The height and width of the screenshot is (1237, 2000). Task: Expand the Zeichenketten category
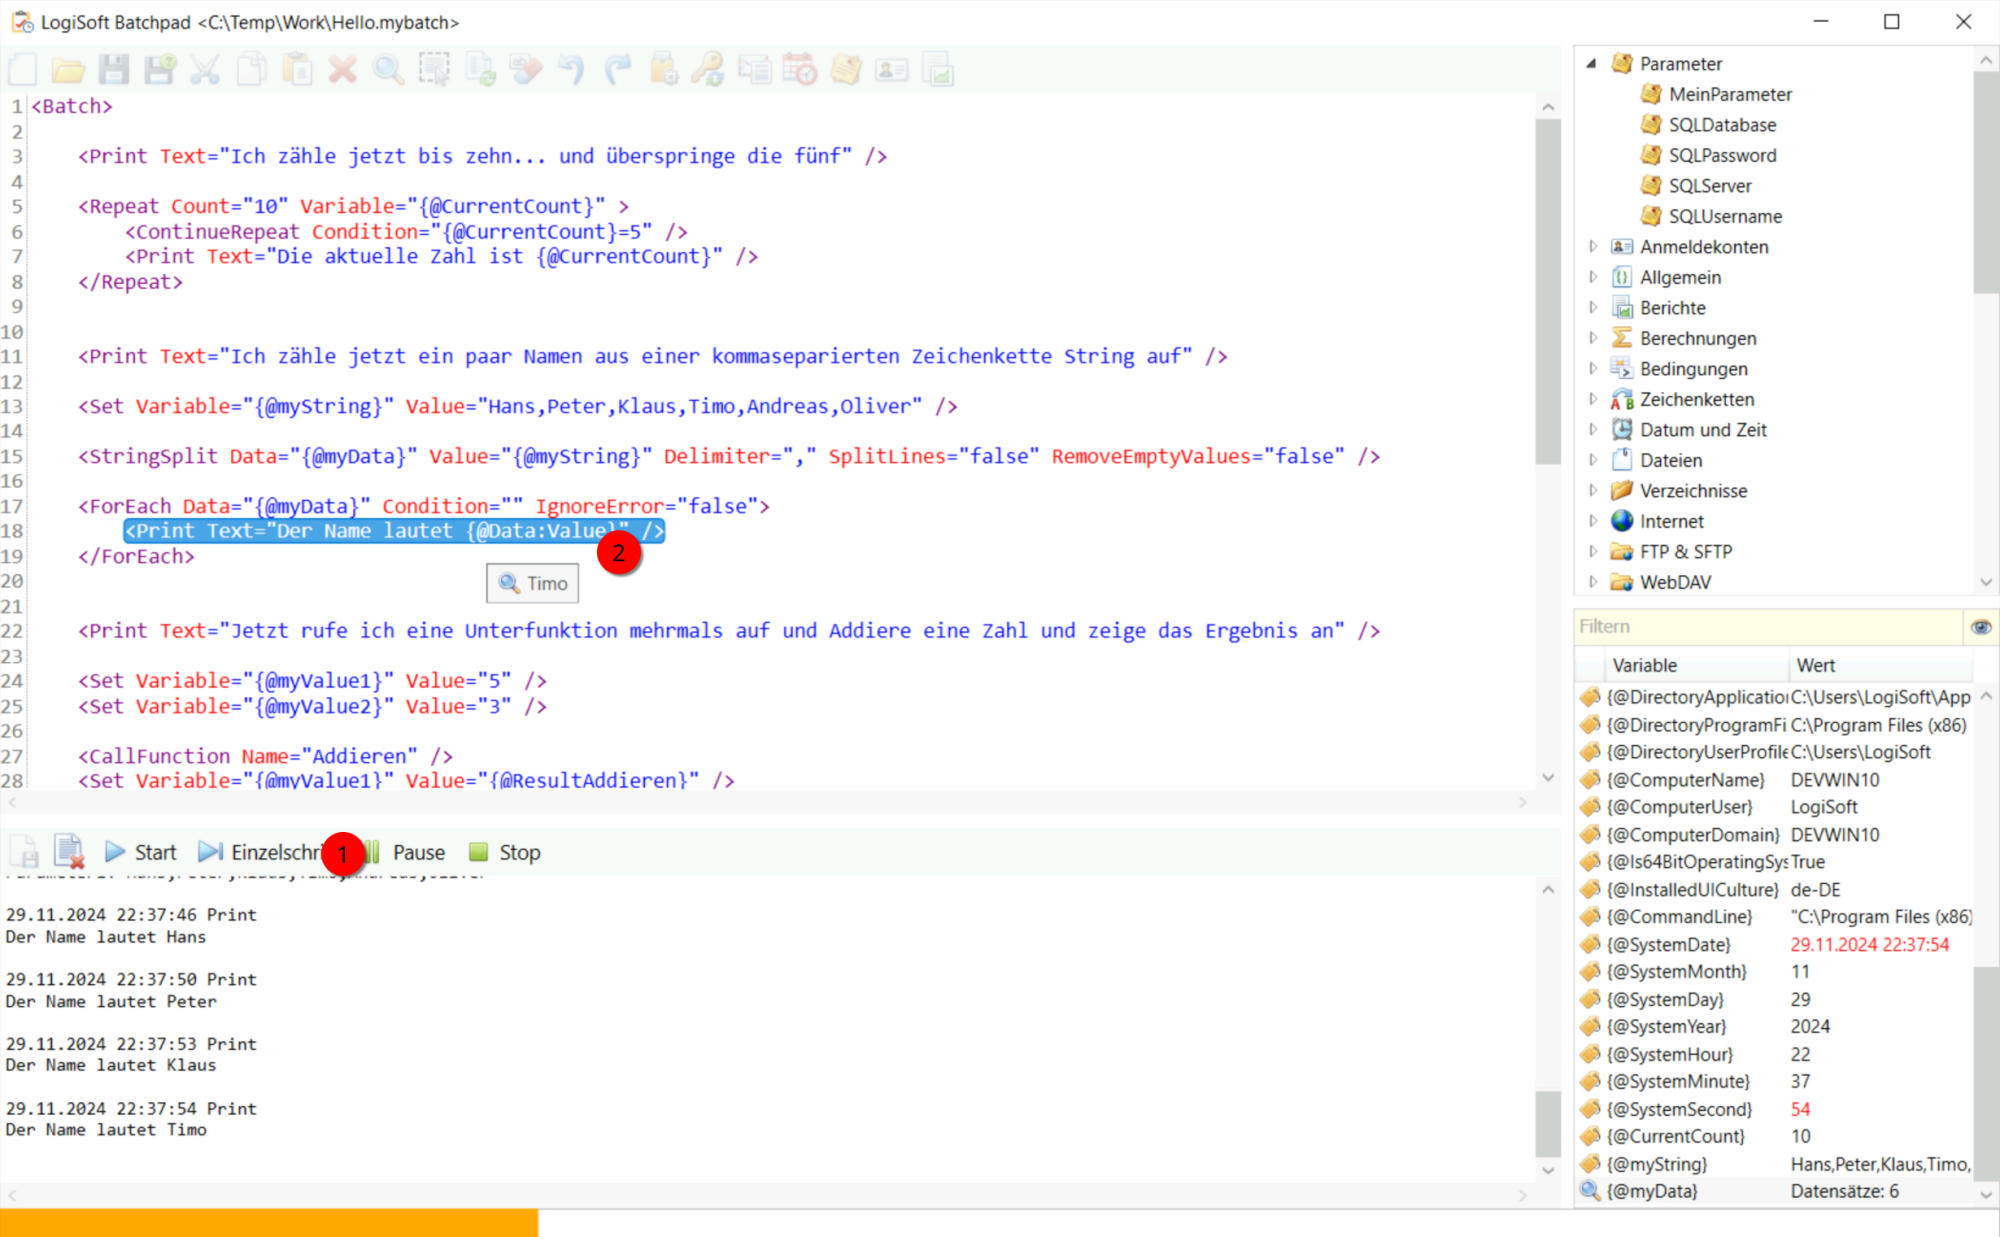point(1593,399)
